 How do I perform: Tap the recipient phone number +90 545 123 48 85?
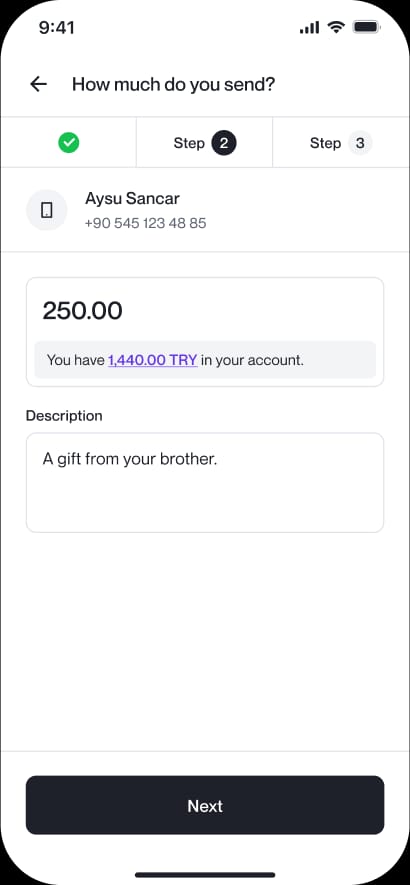coord(146,224)
